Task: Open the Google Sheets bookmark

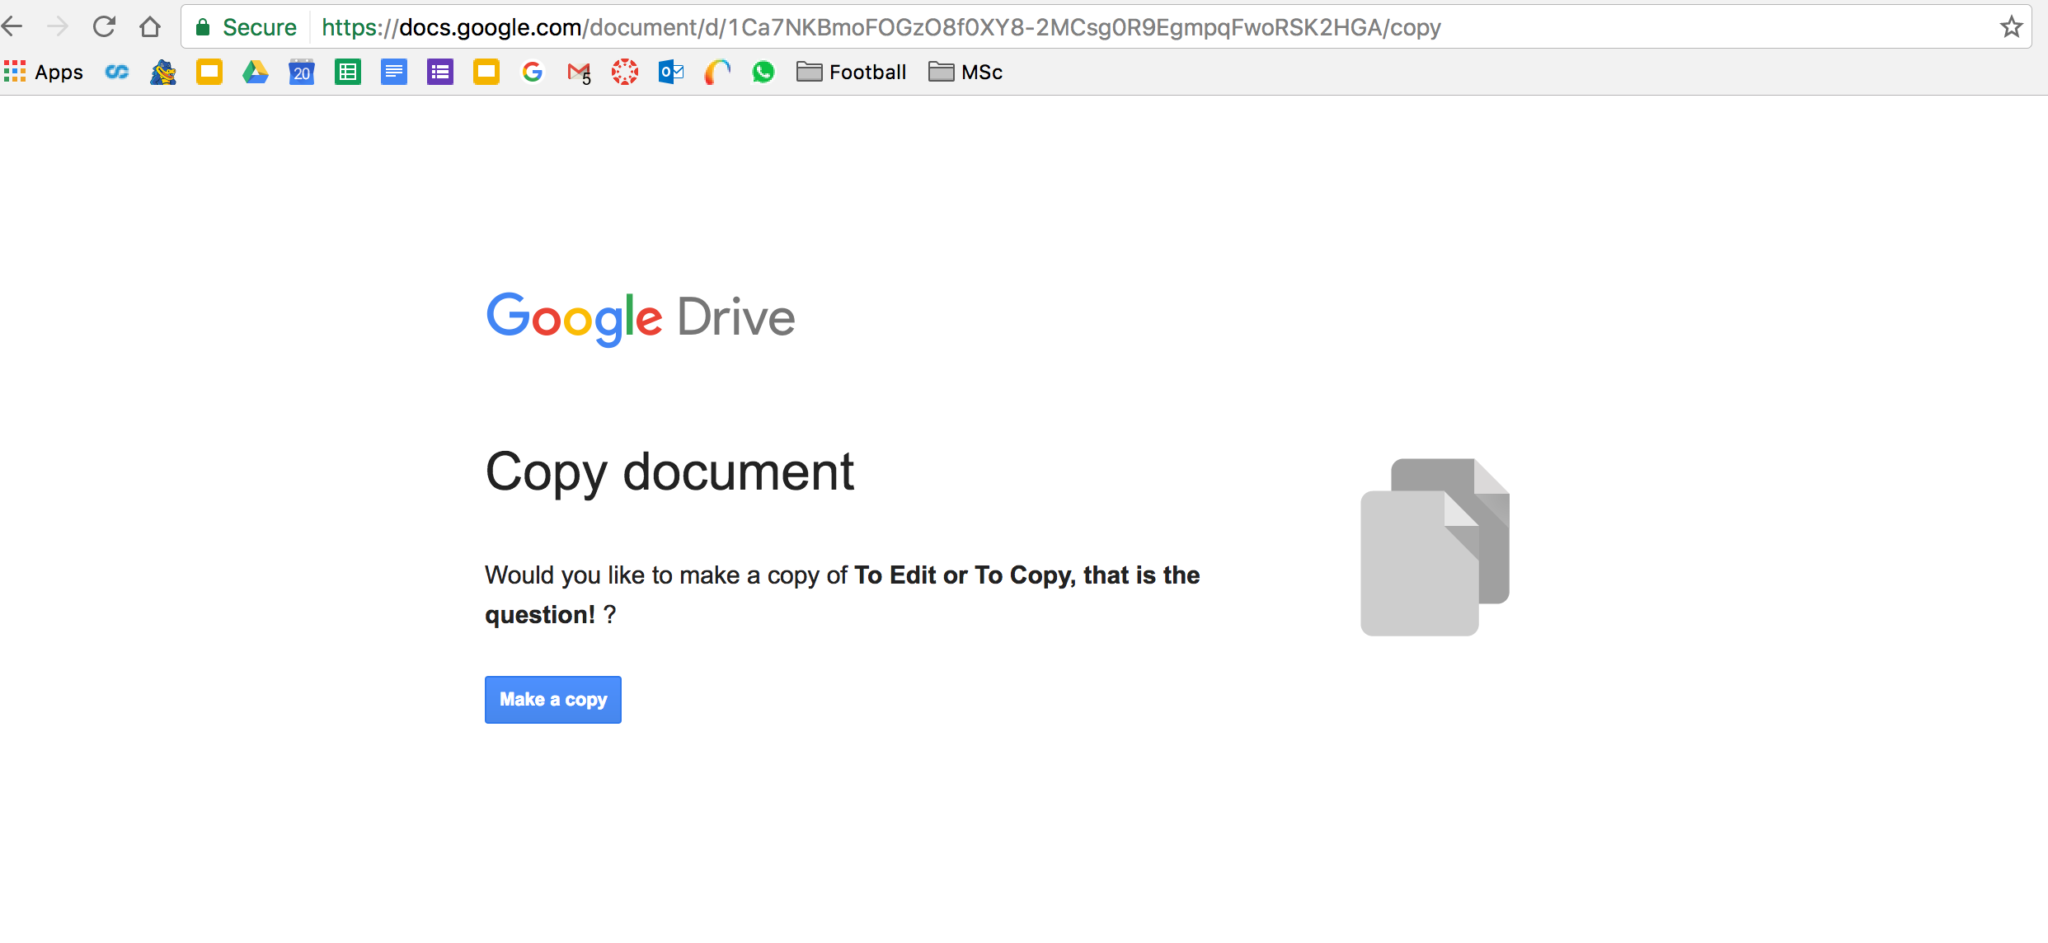Action: [348, 72]
